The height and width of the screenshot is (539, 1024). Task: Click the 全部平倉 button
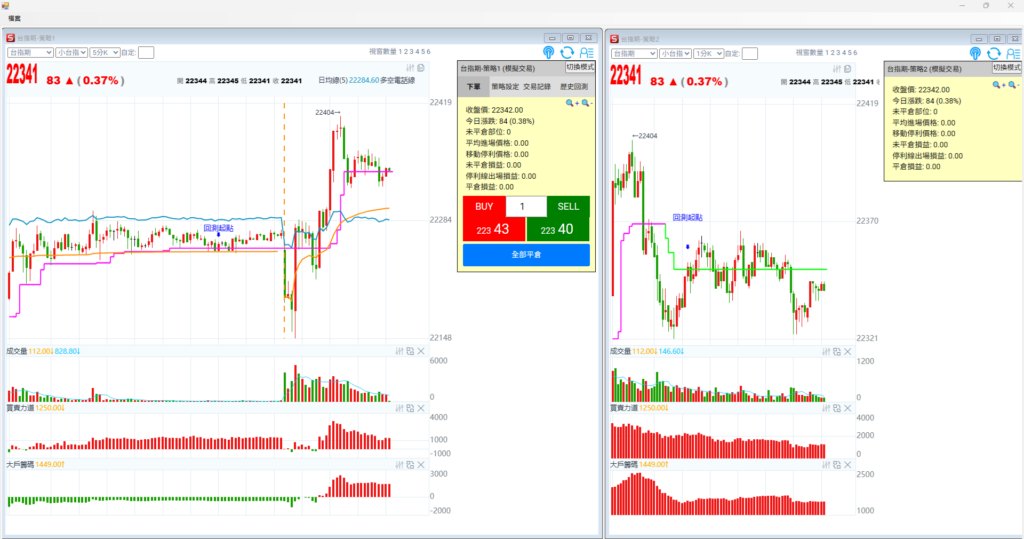(x=526, y=255)
